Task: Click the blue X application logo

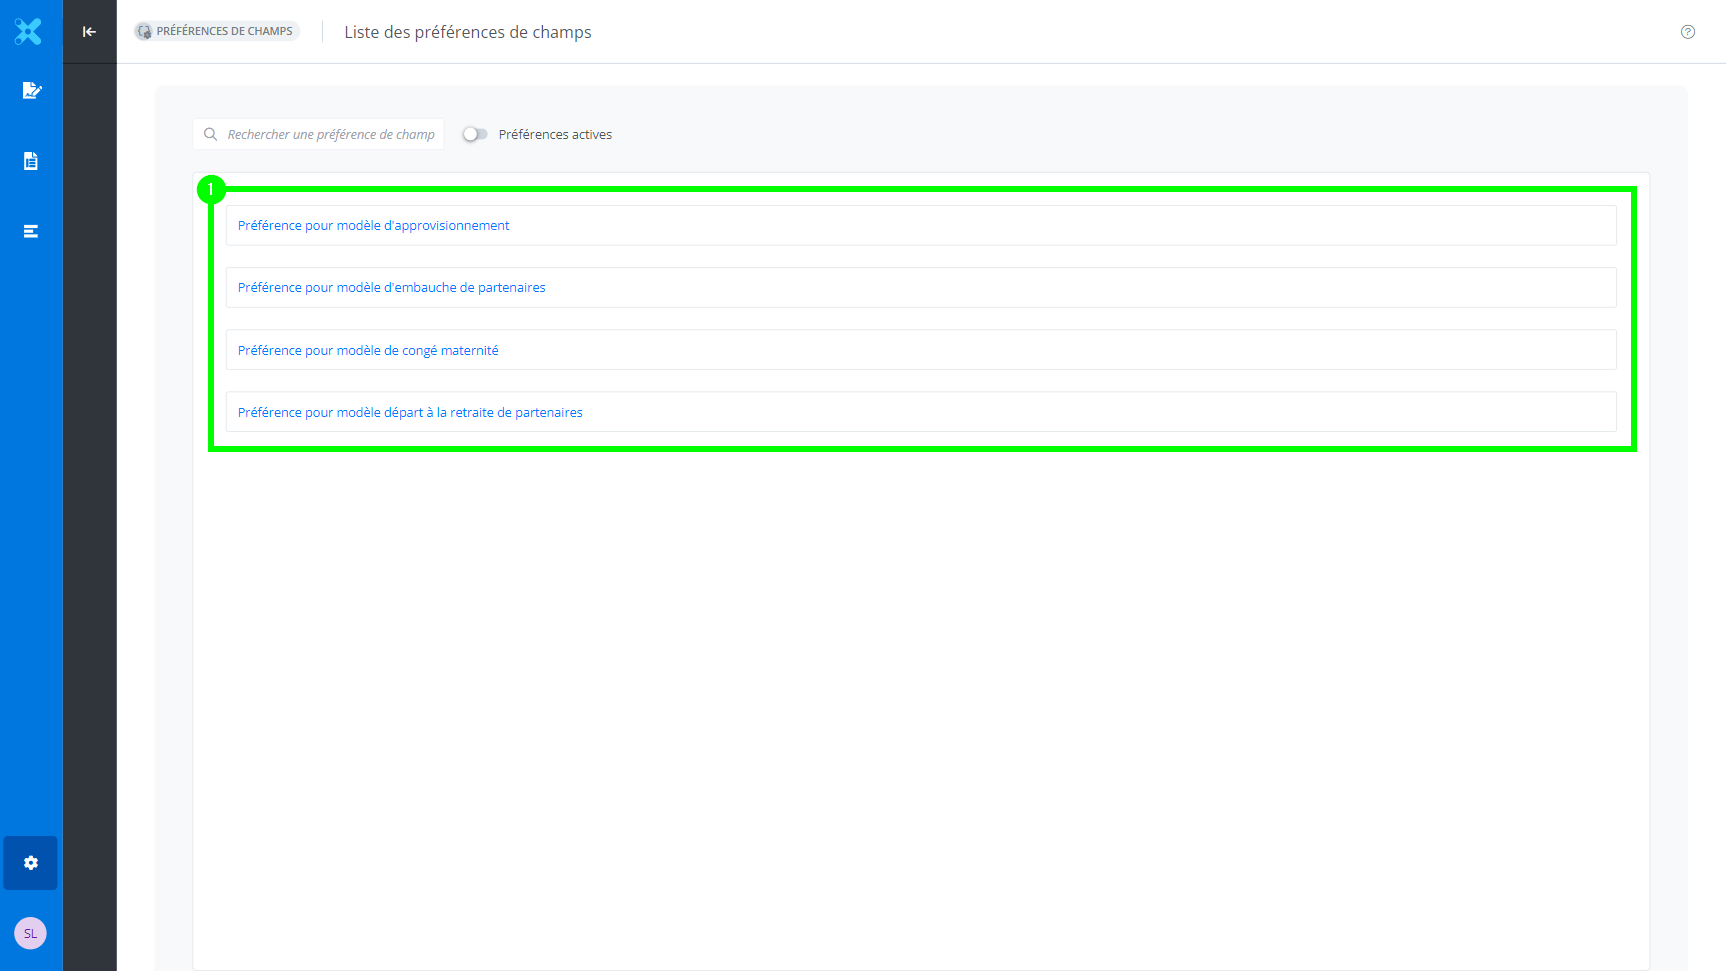Action: coord(29,32)
